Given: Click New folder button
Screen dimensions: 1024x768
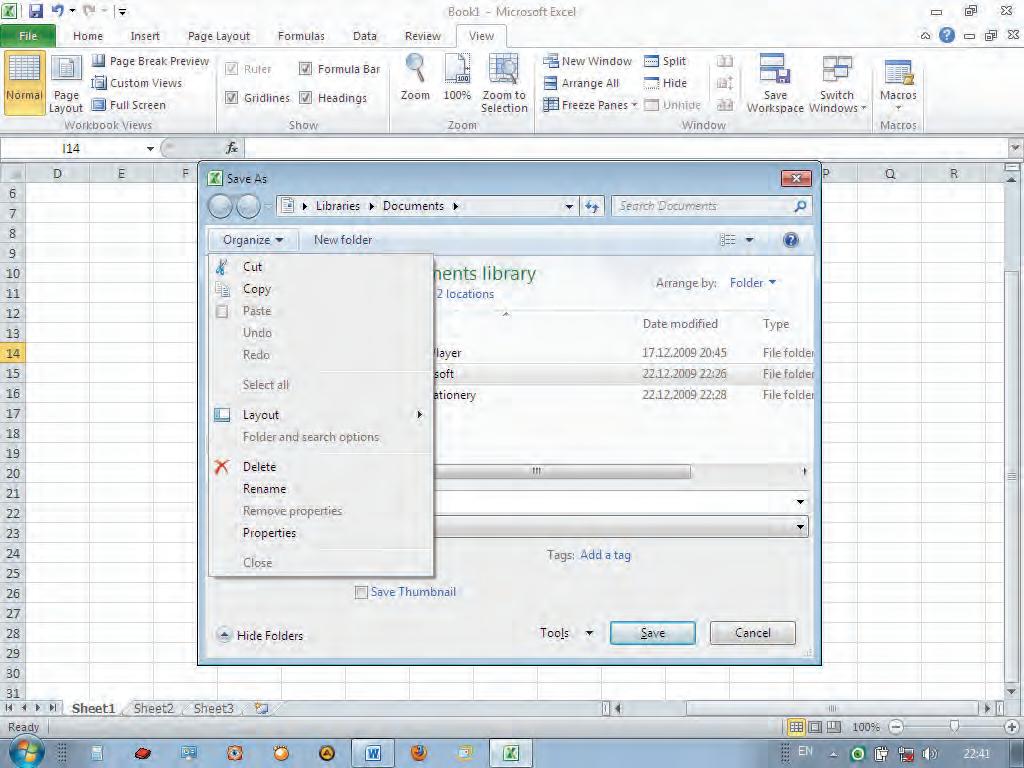Looking at the screenshot, I should [343, 240].
